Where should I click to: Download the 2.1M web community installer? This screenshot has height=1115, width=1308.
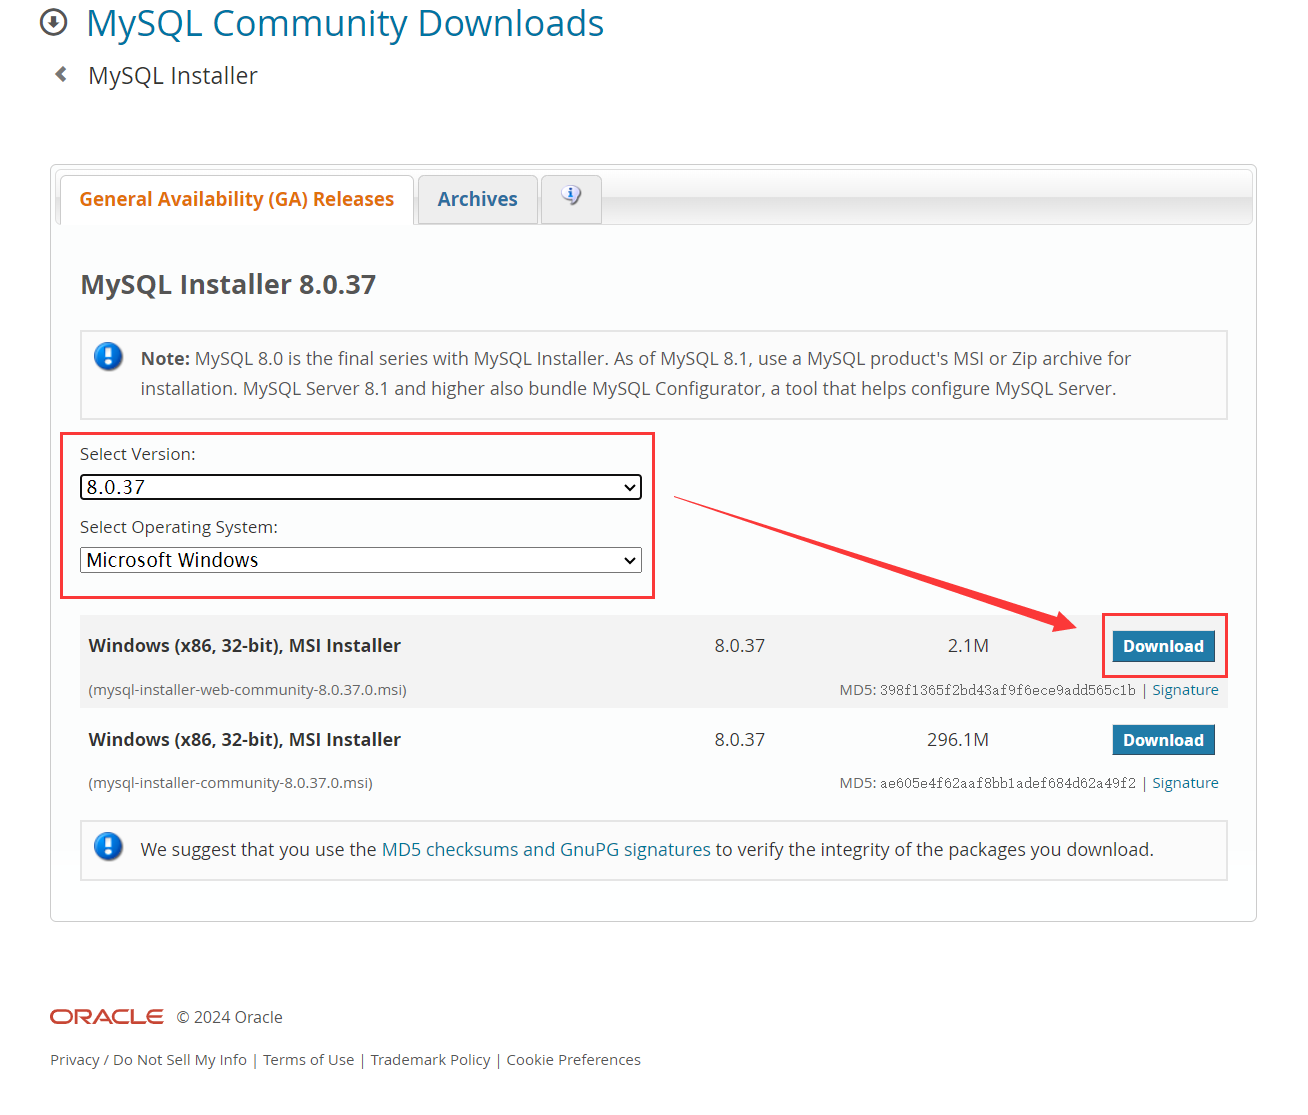point(1163,646)
